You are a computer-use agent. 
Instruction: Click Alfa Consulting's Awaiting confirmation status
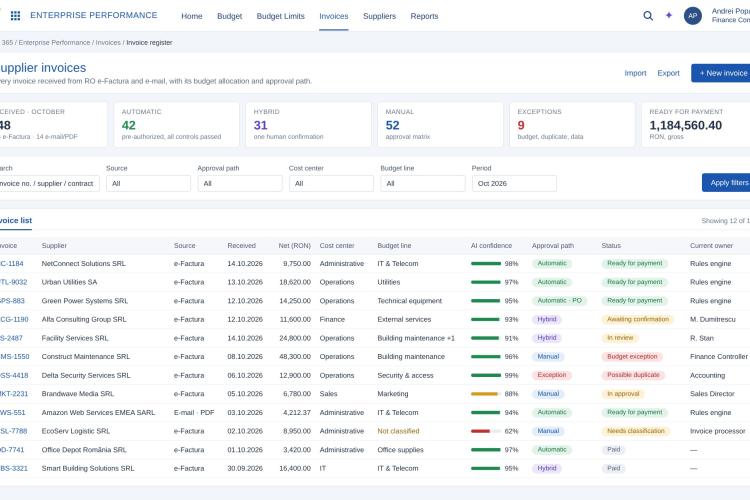pyautogui.click(x=638, y=319)
